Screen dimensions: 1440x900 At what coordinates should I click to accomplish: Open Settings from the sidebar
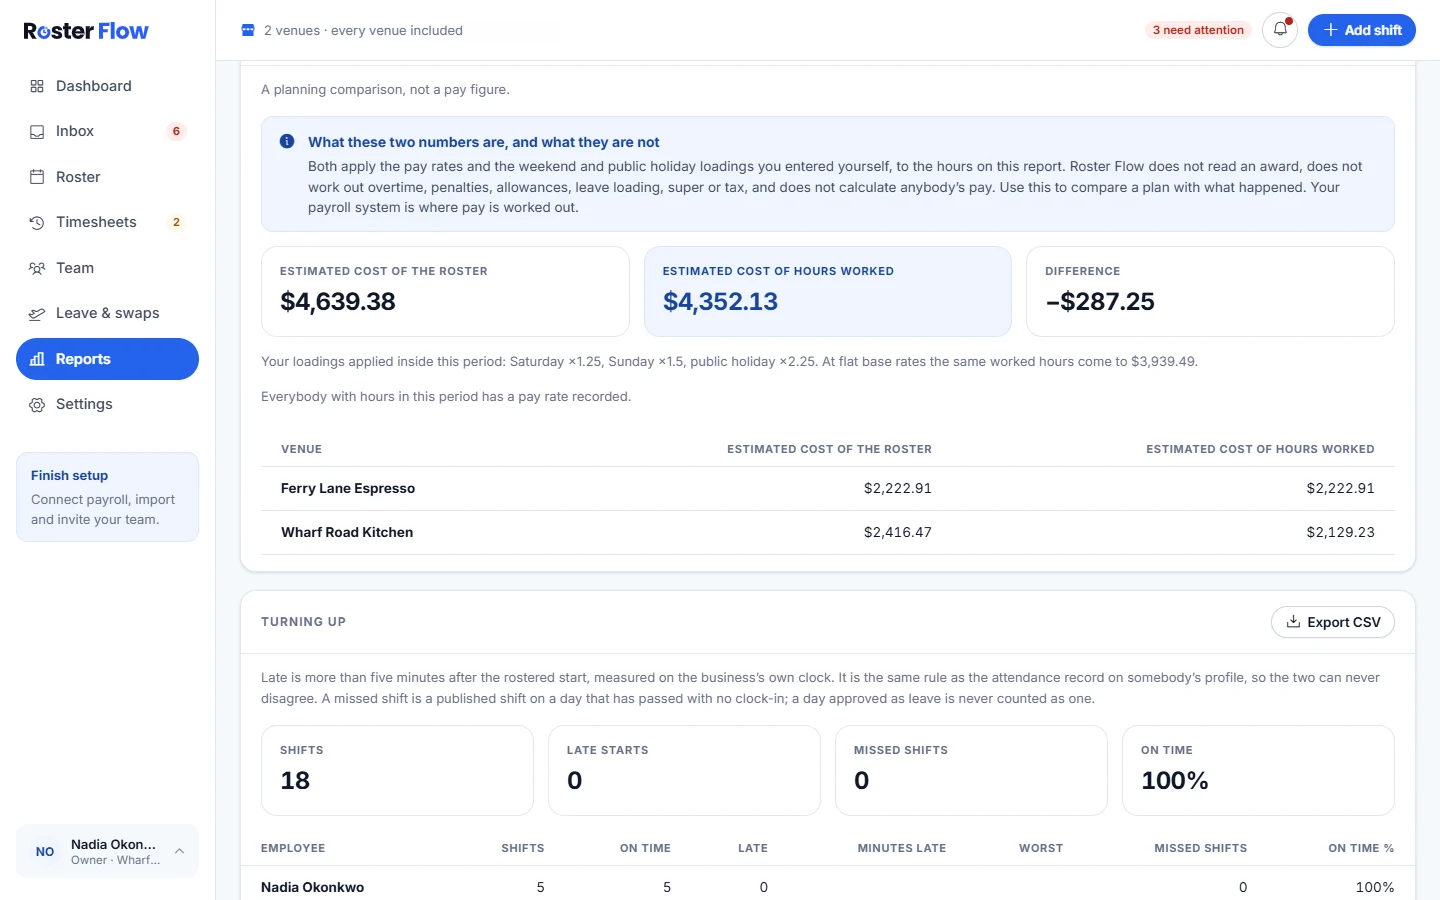click(x=107, y=404)
